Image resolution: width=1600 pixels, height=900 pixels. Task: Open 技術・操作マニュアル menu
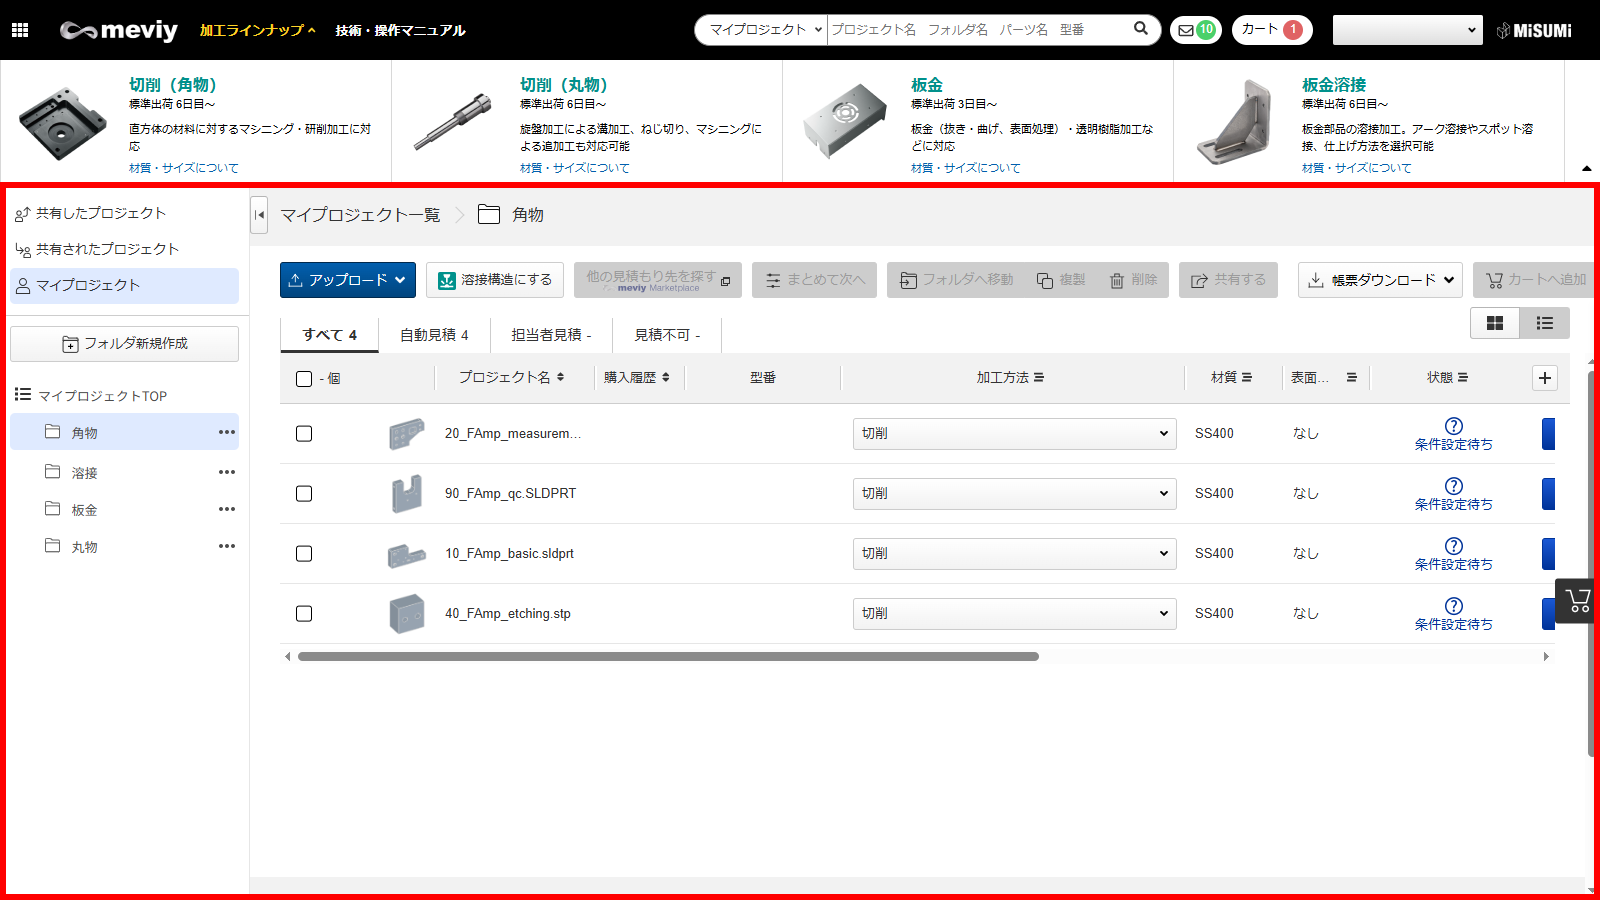[x=400, y=30]
